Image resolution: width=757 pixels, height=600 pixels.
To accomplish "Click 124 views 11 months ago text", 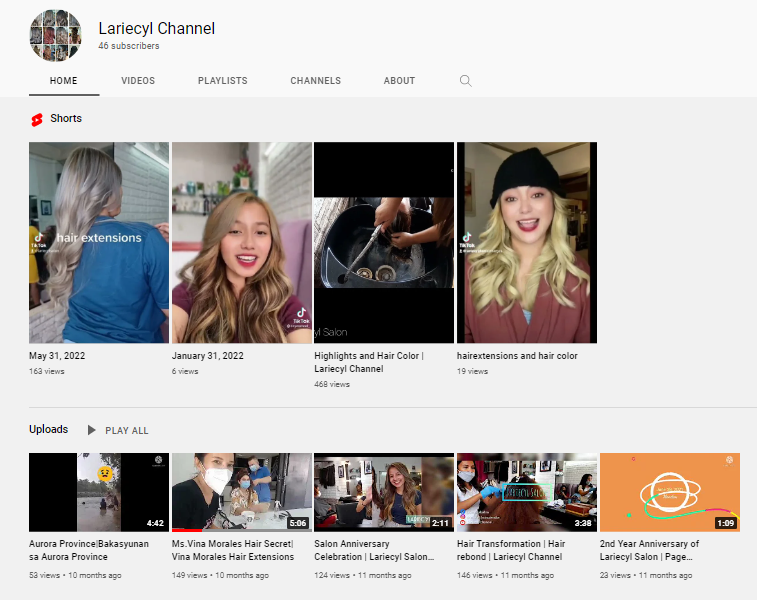I will 363,575.
